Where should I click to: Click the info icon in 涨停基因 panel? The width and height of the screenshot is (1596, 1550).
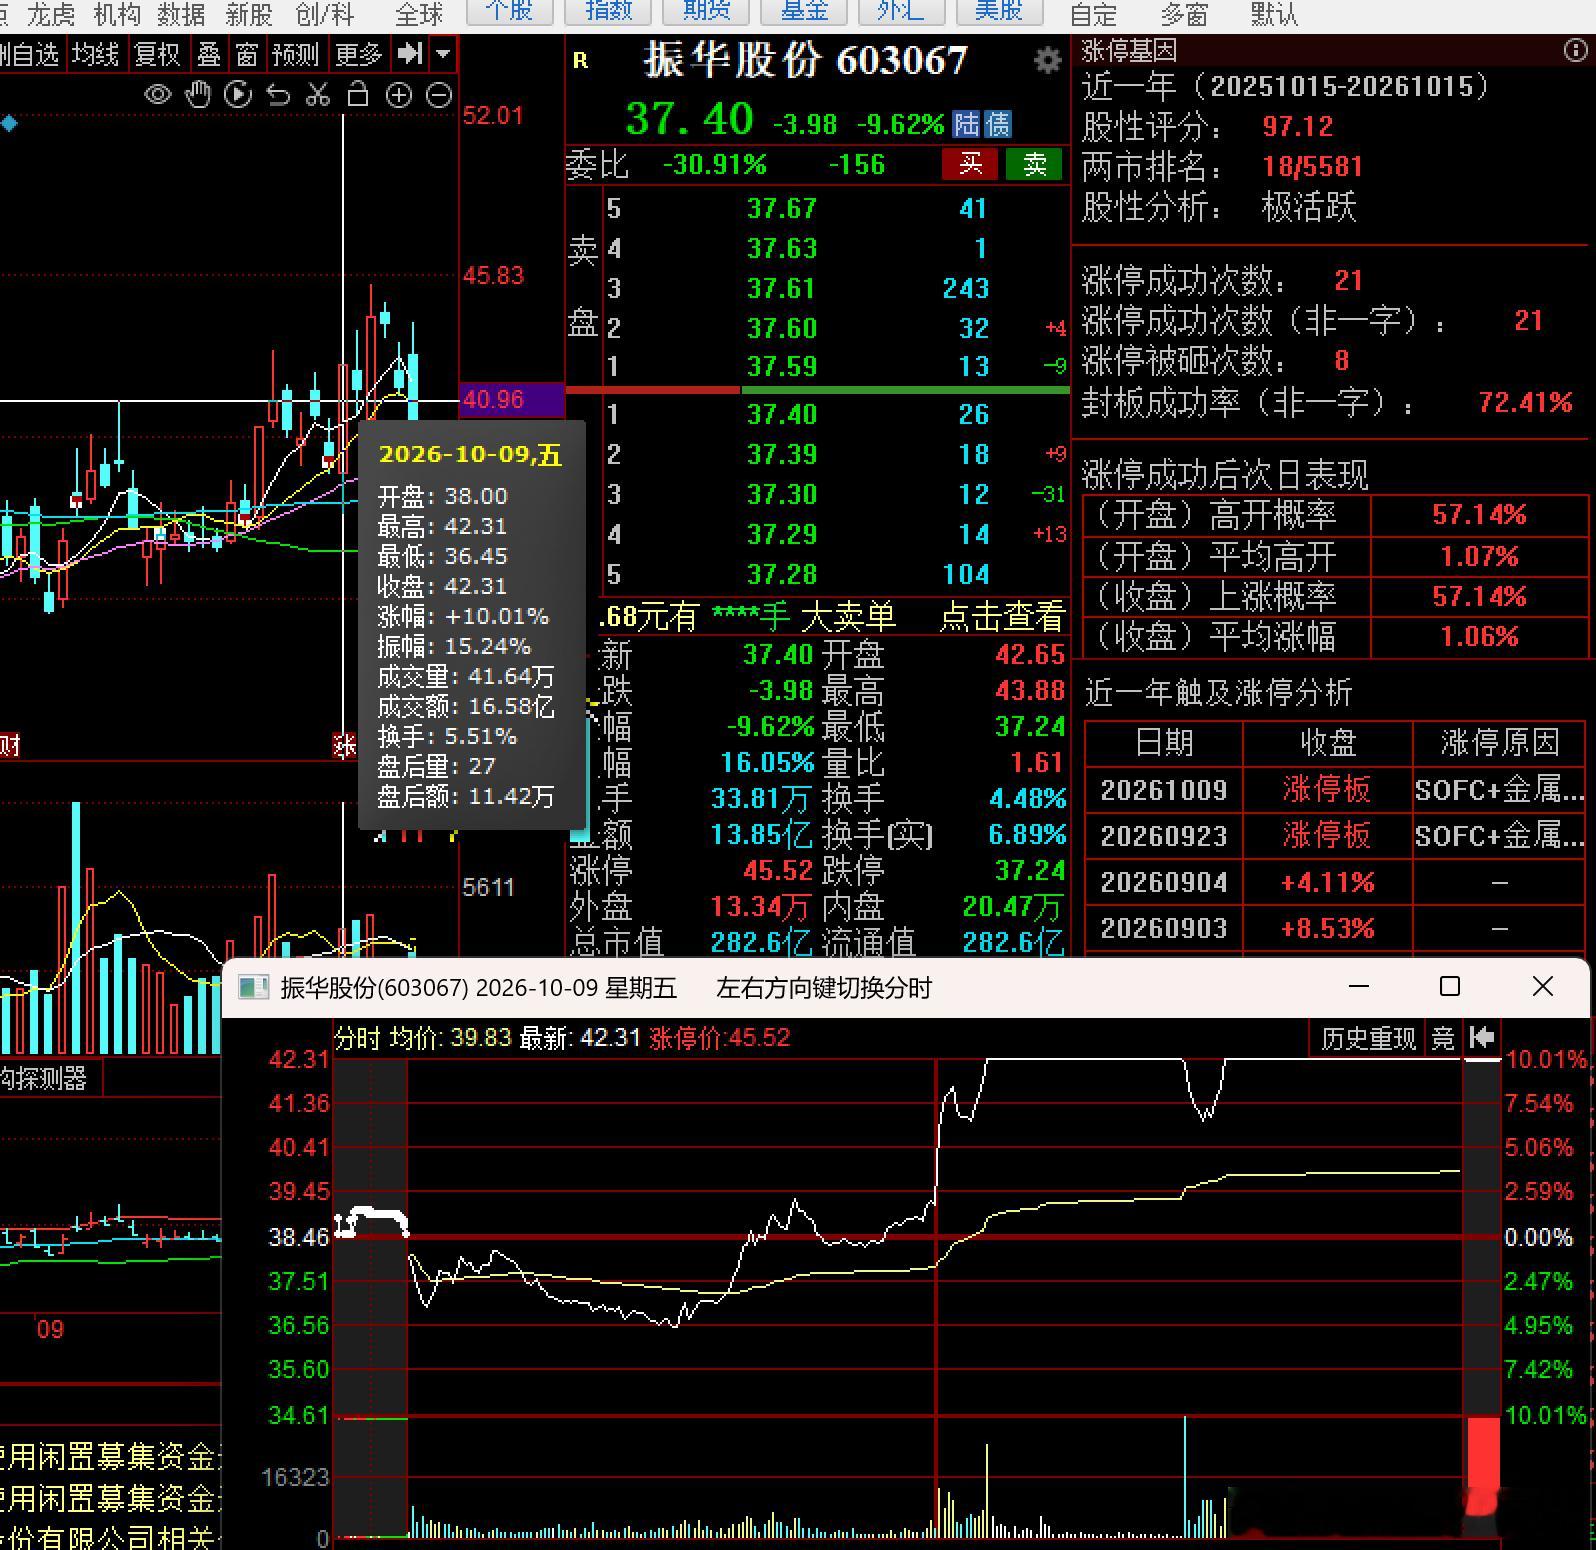click(x=1575, y=51)
